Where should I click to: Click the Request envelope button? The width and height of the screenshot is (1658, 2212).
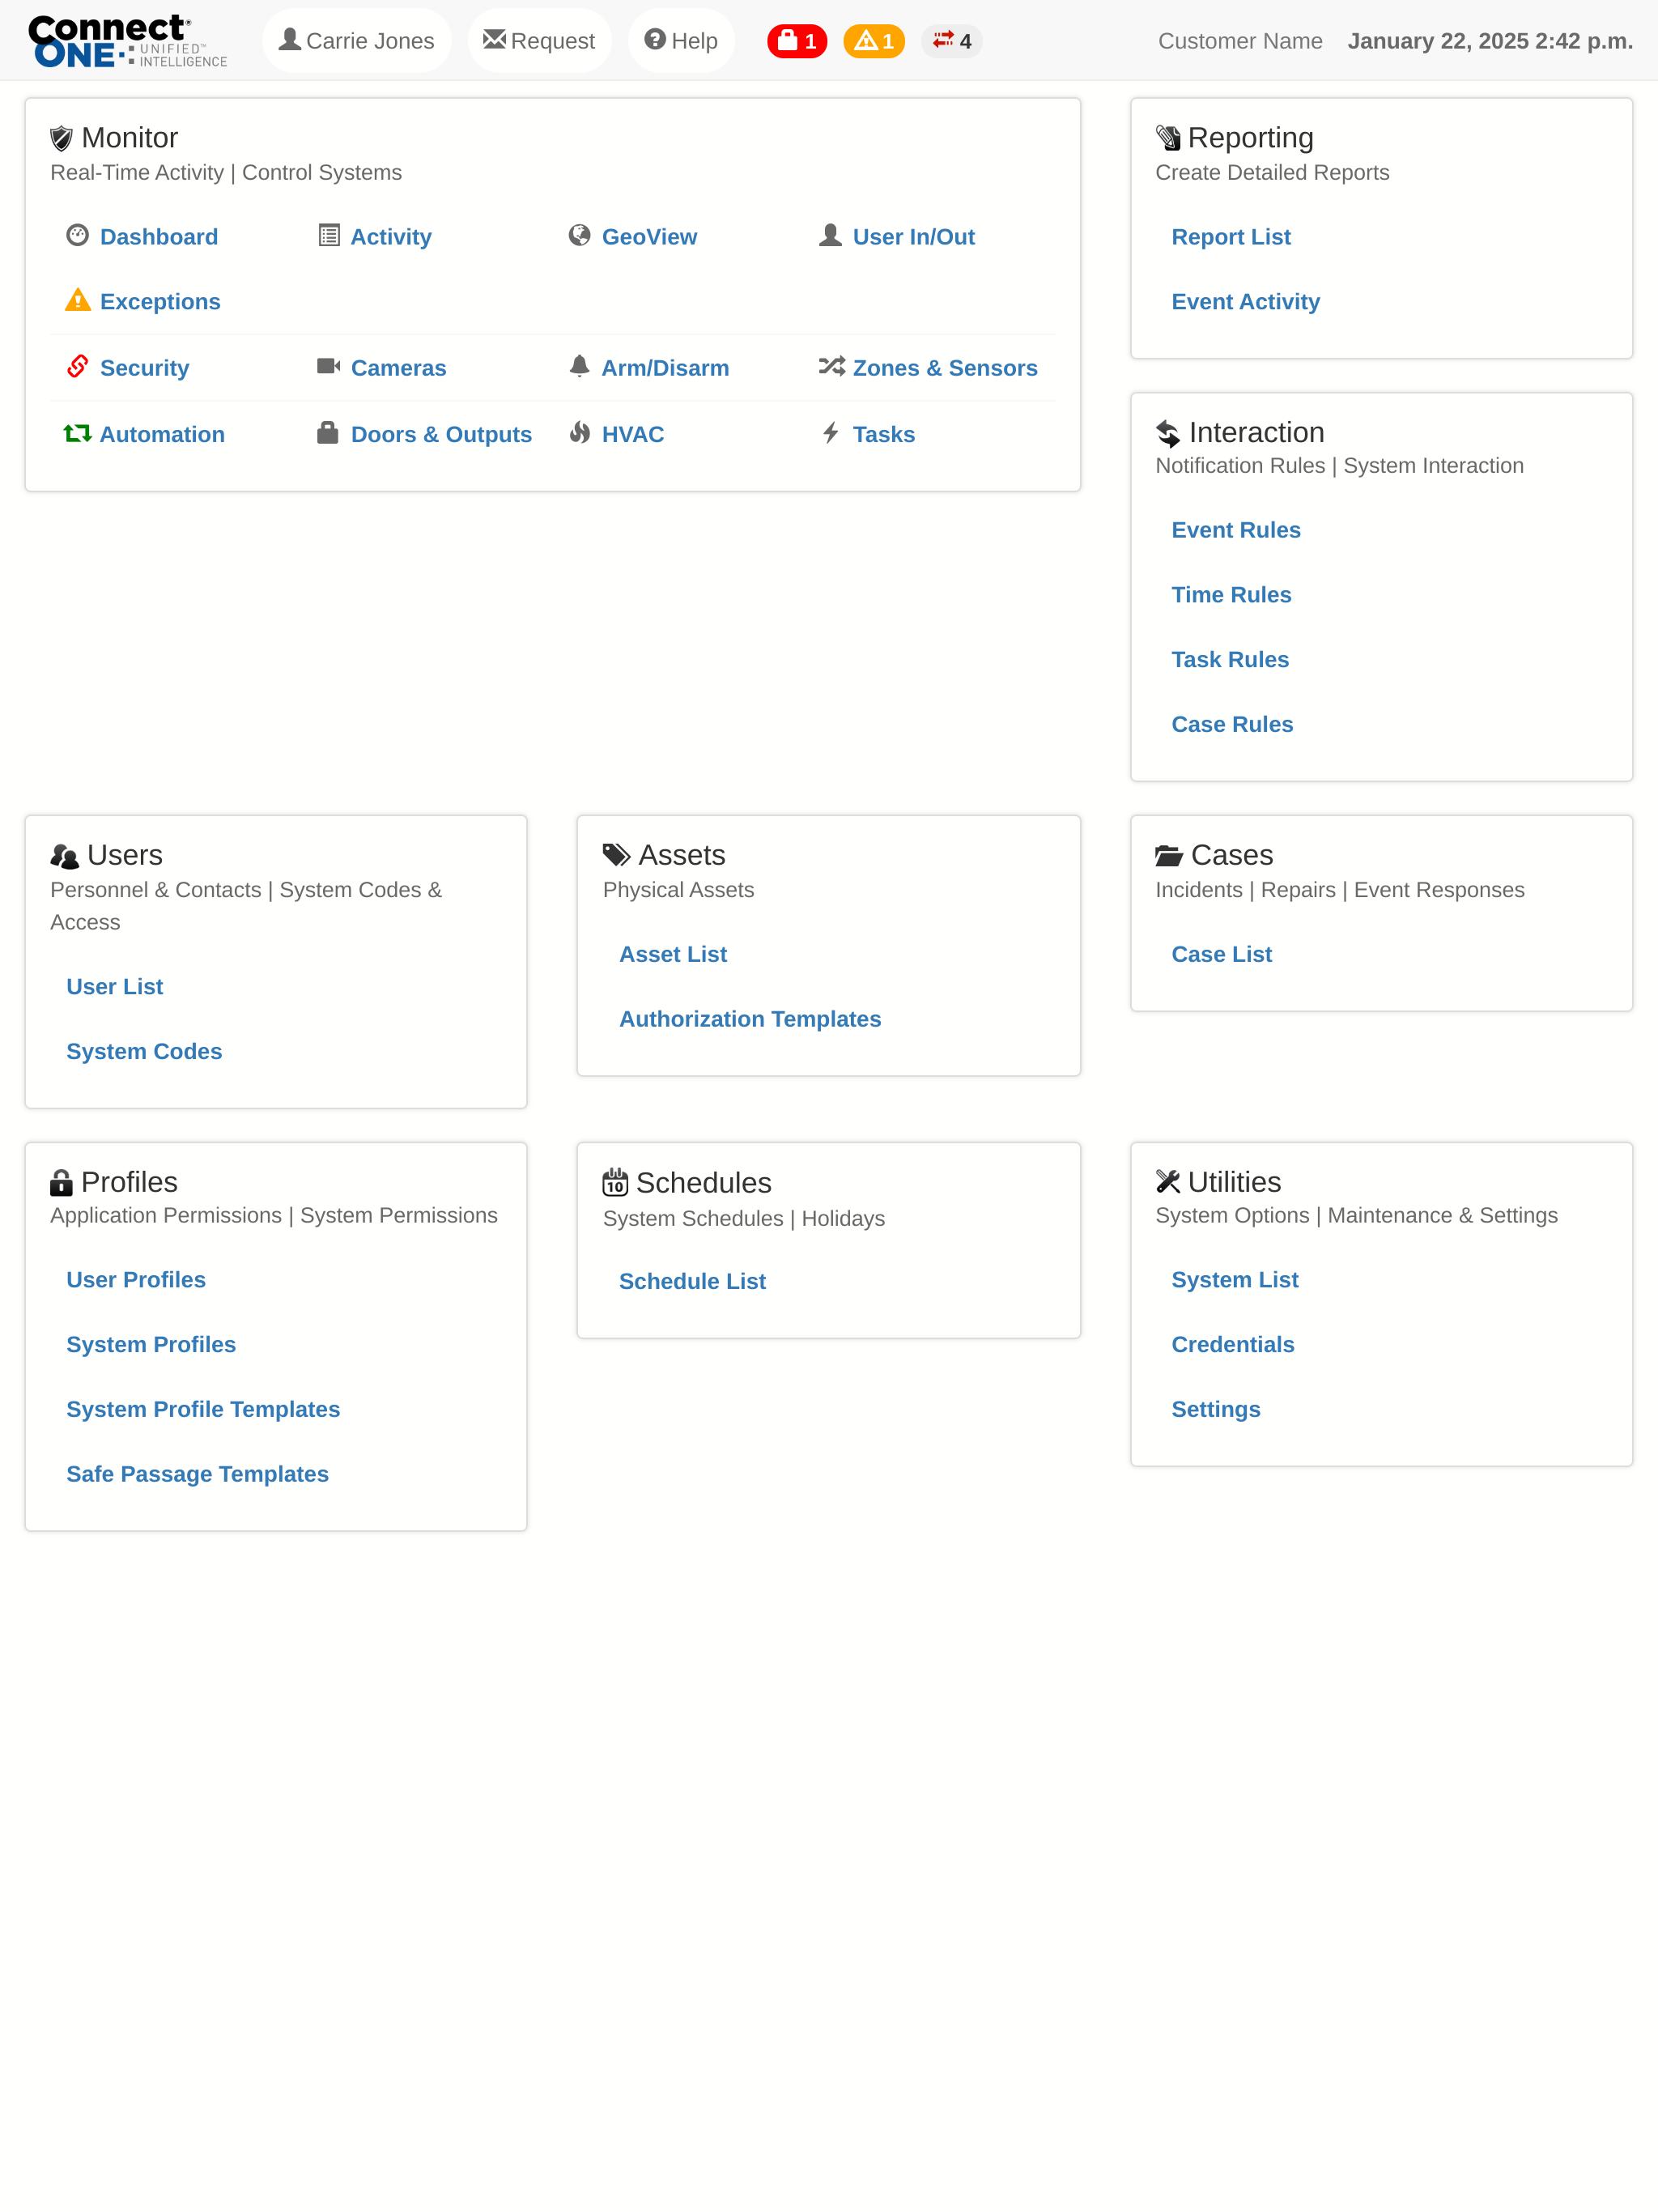point(539,41)
